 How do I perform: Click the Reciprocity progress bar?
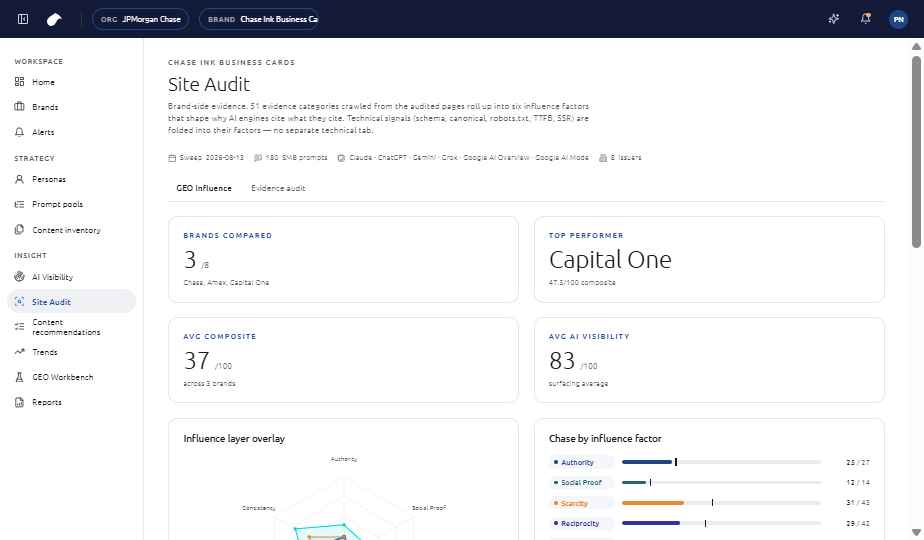(721, 523)
